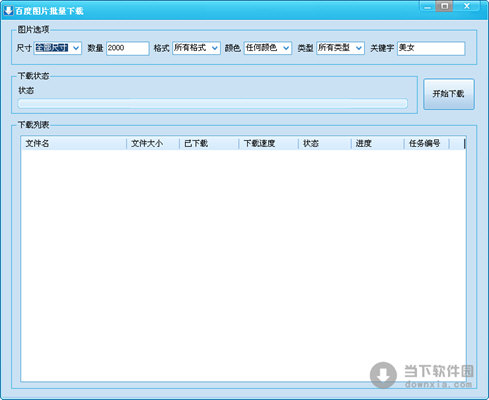Open the 类型 type dropdown
489x400 pixels.
[340, 48]
